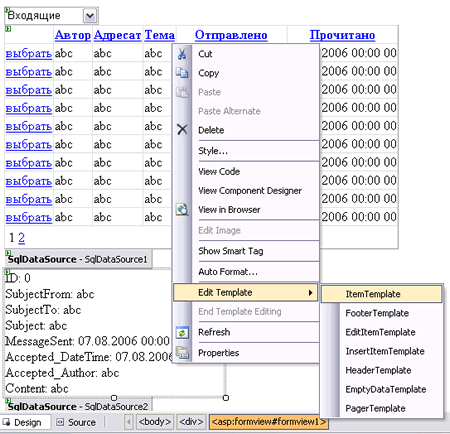The height and width of the screenshot is (434, 450).
Task: Choose View in Browser
Action: [x=246, y=210]
